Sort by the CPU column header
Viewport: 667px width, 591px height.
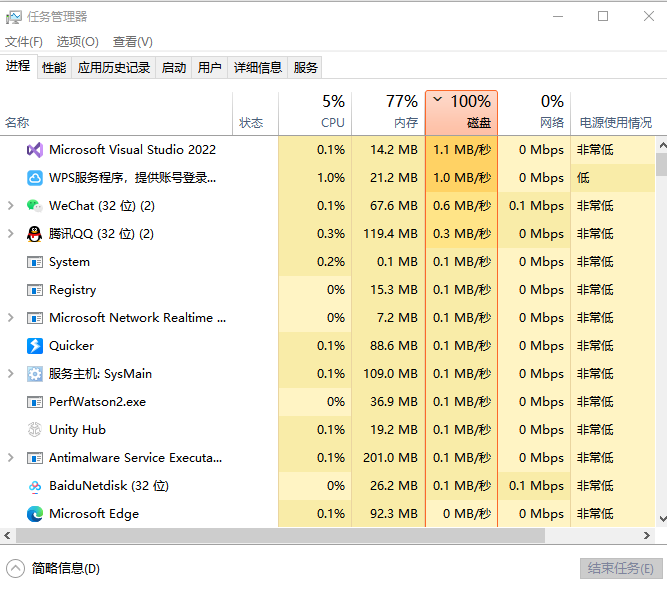tap(315, 114)
